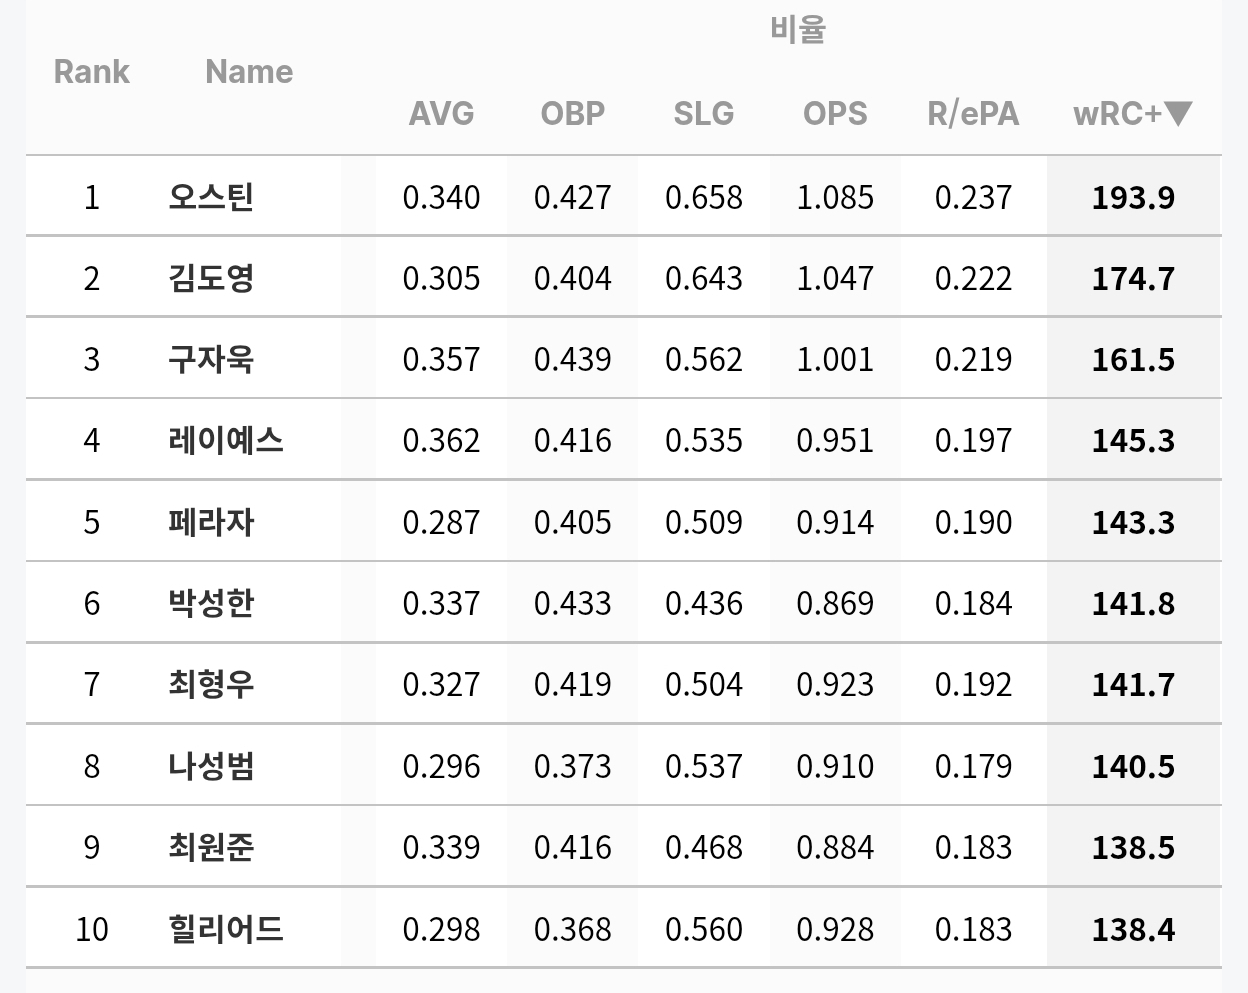The width and height of the screenshot is (1248, 993).
Task: Sort table by AVG column
Action: tap(441, 113)
